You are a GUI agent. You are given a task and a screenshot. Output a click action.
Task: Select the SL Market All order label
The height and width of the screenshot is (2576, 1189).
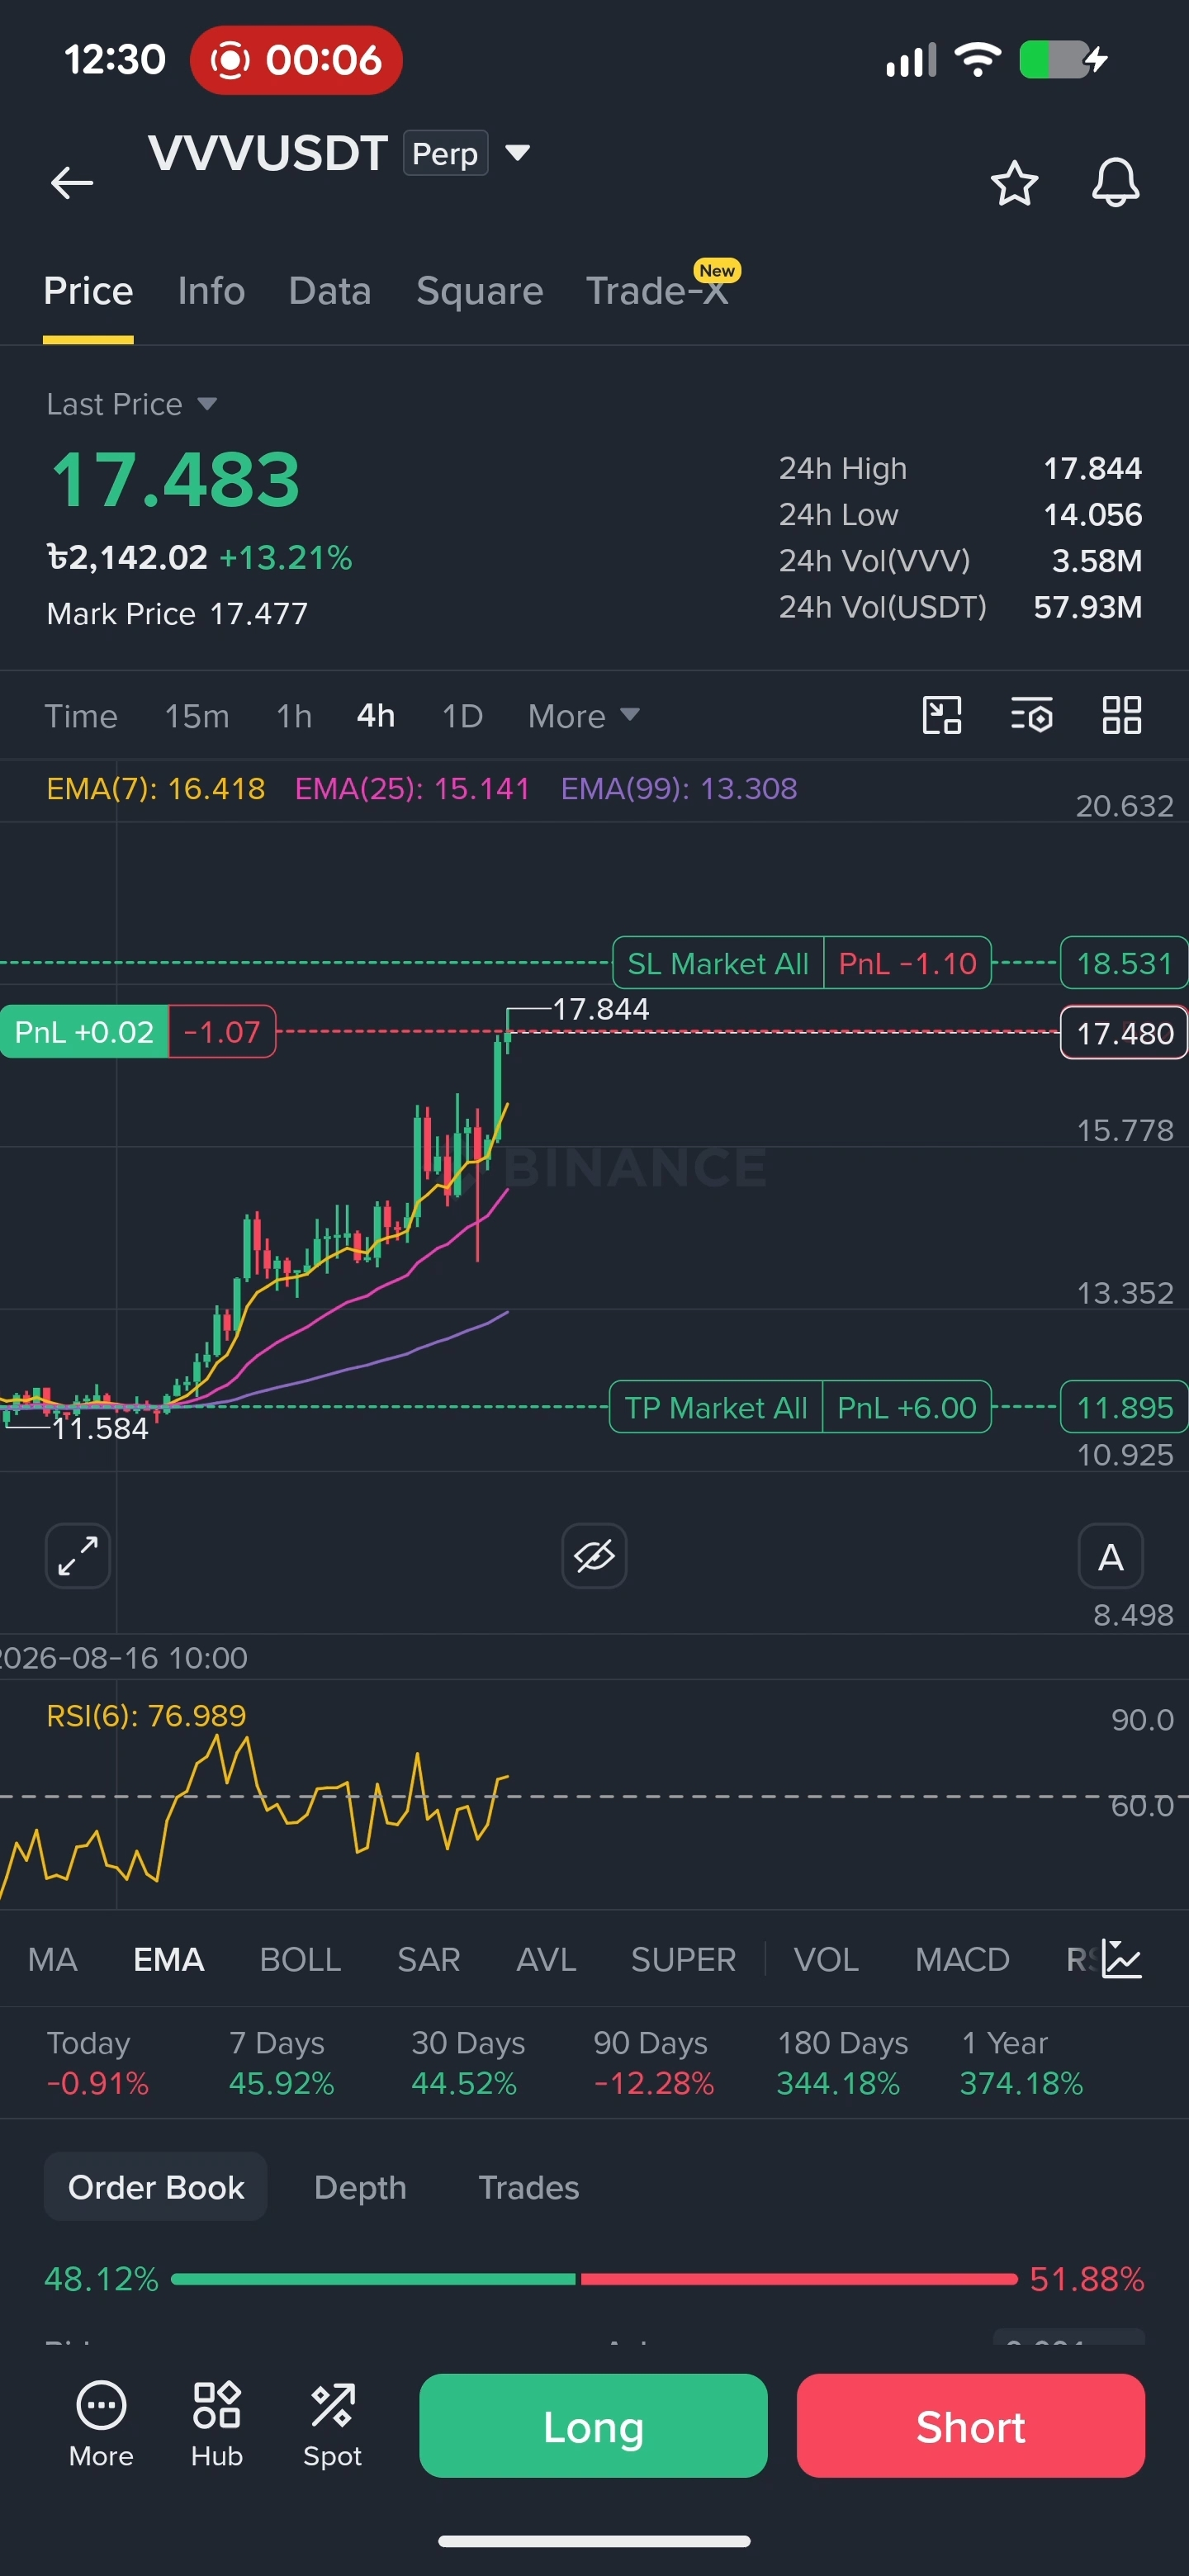point(718,963)
